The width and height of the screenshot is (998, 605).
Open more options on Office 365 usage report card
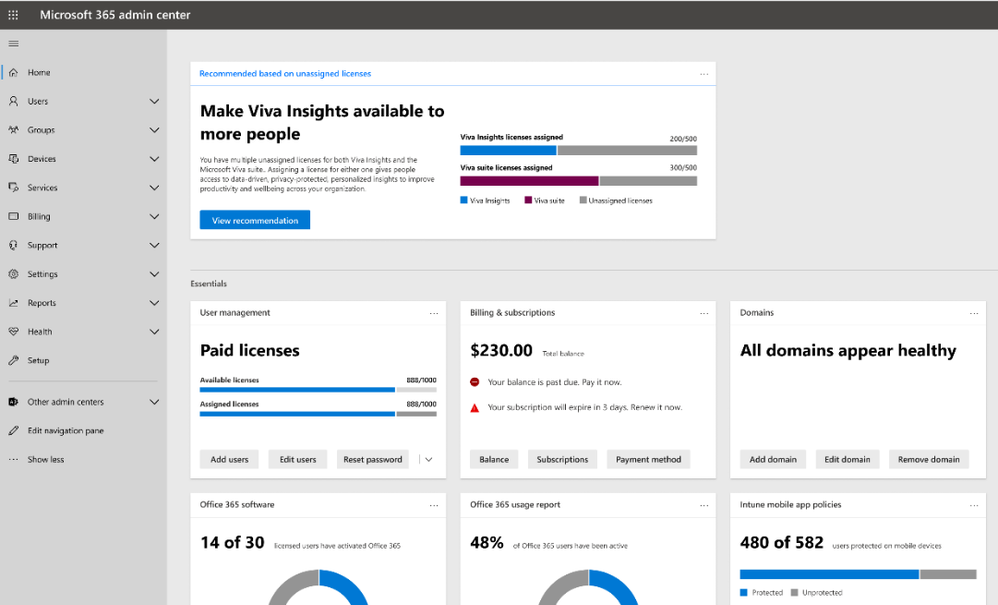click(x=704, y=505)
